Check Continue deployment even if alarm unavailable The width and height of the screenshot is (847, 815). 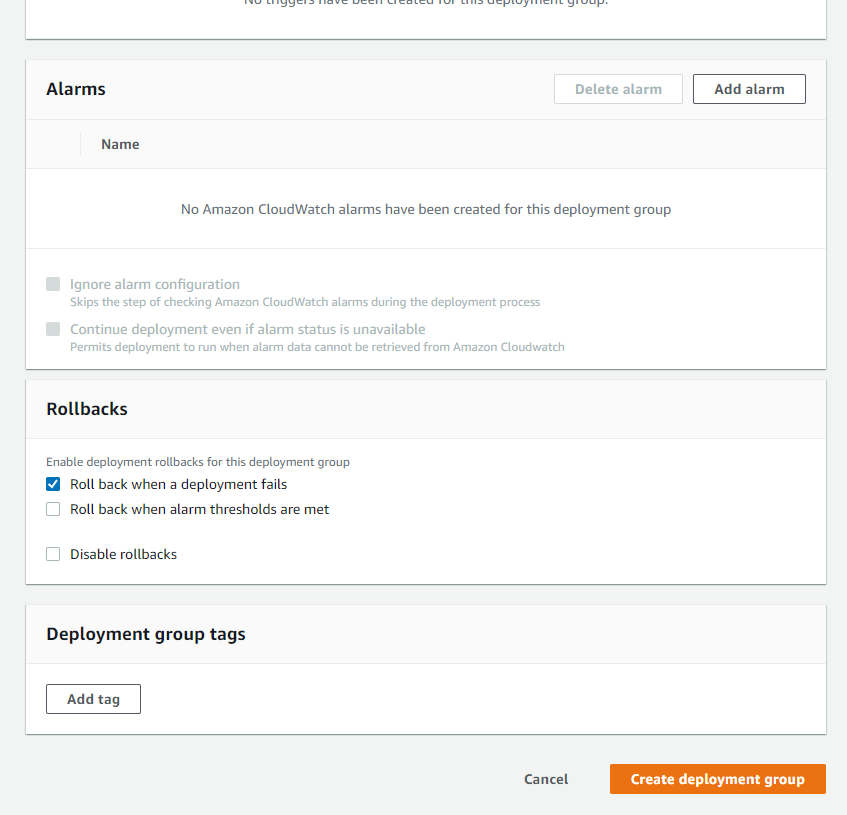[x=53, y=329]
